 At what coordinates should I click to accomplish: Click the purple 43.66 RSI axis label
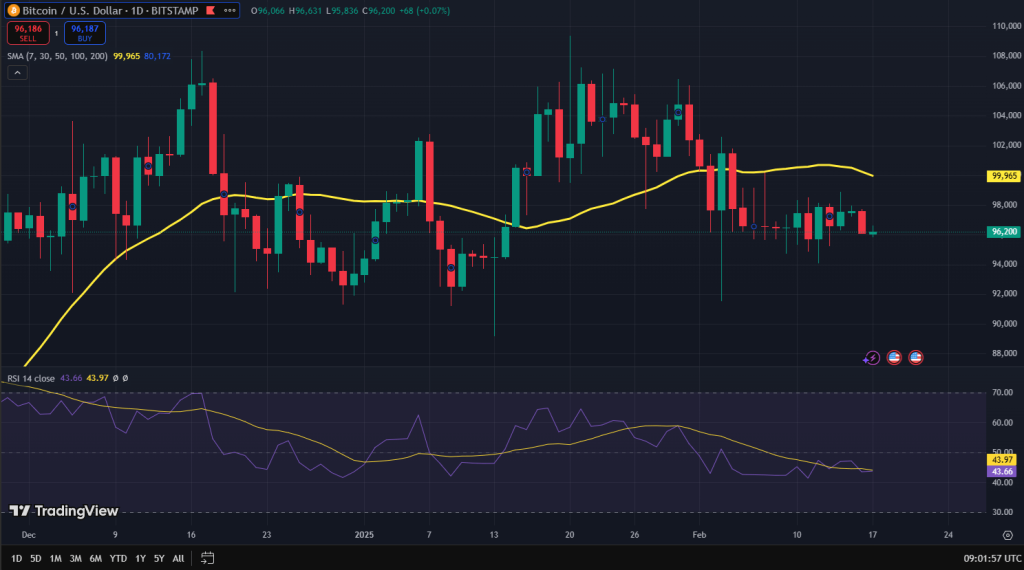(x=1002, y=471)
